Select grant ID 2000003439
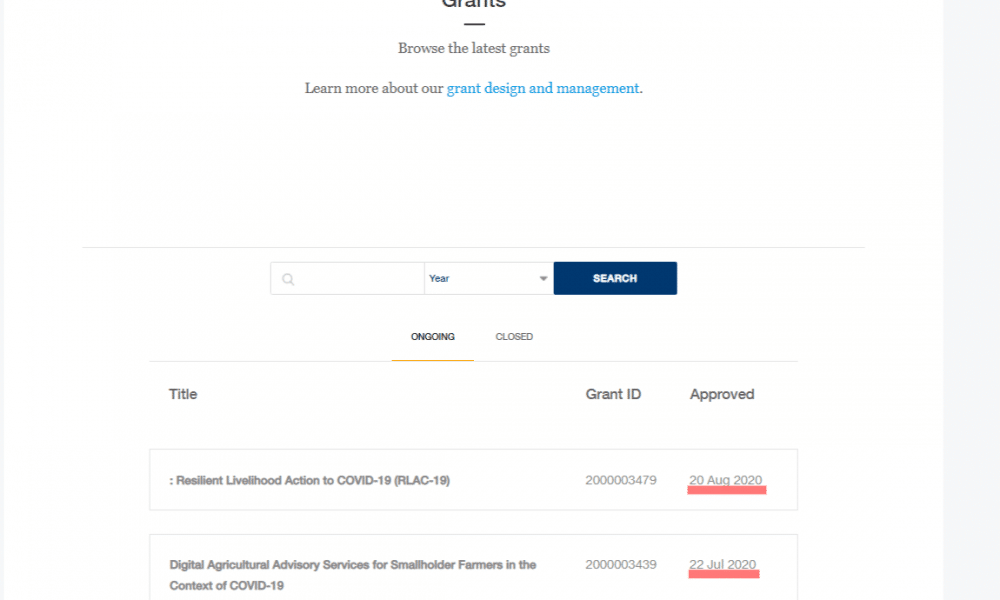Screen dimensions: 1000x600 [x=621, y=565]
